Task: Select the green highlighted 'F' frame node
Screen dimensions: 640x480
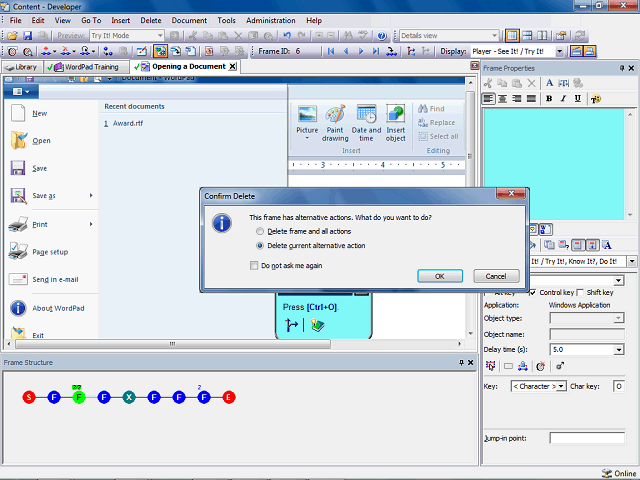Action: [79, 397]
